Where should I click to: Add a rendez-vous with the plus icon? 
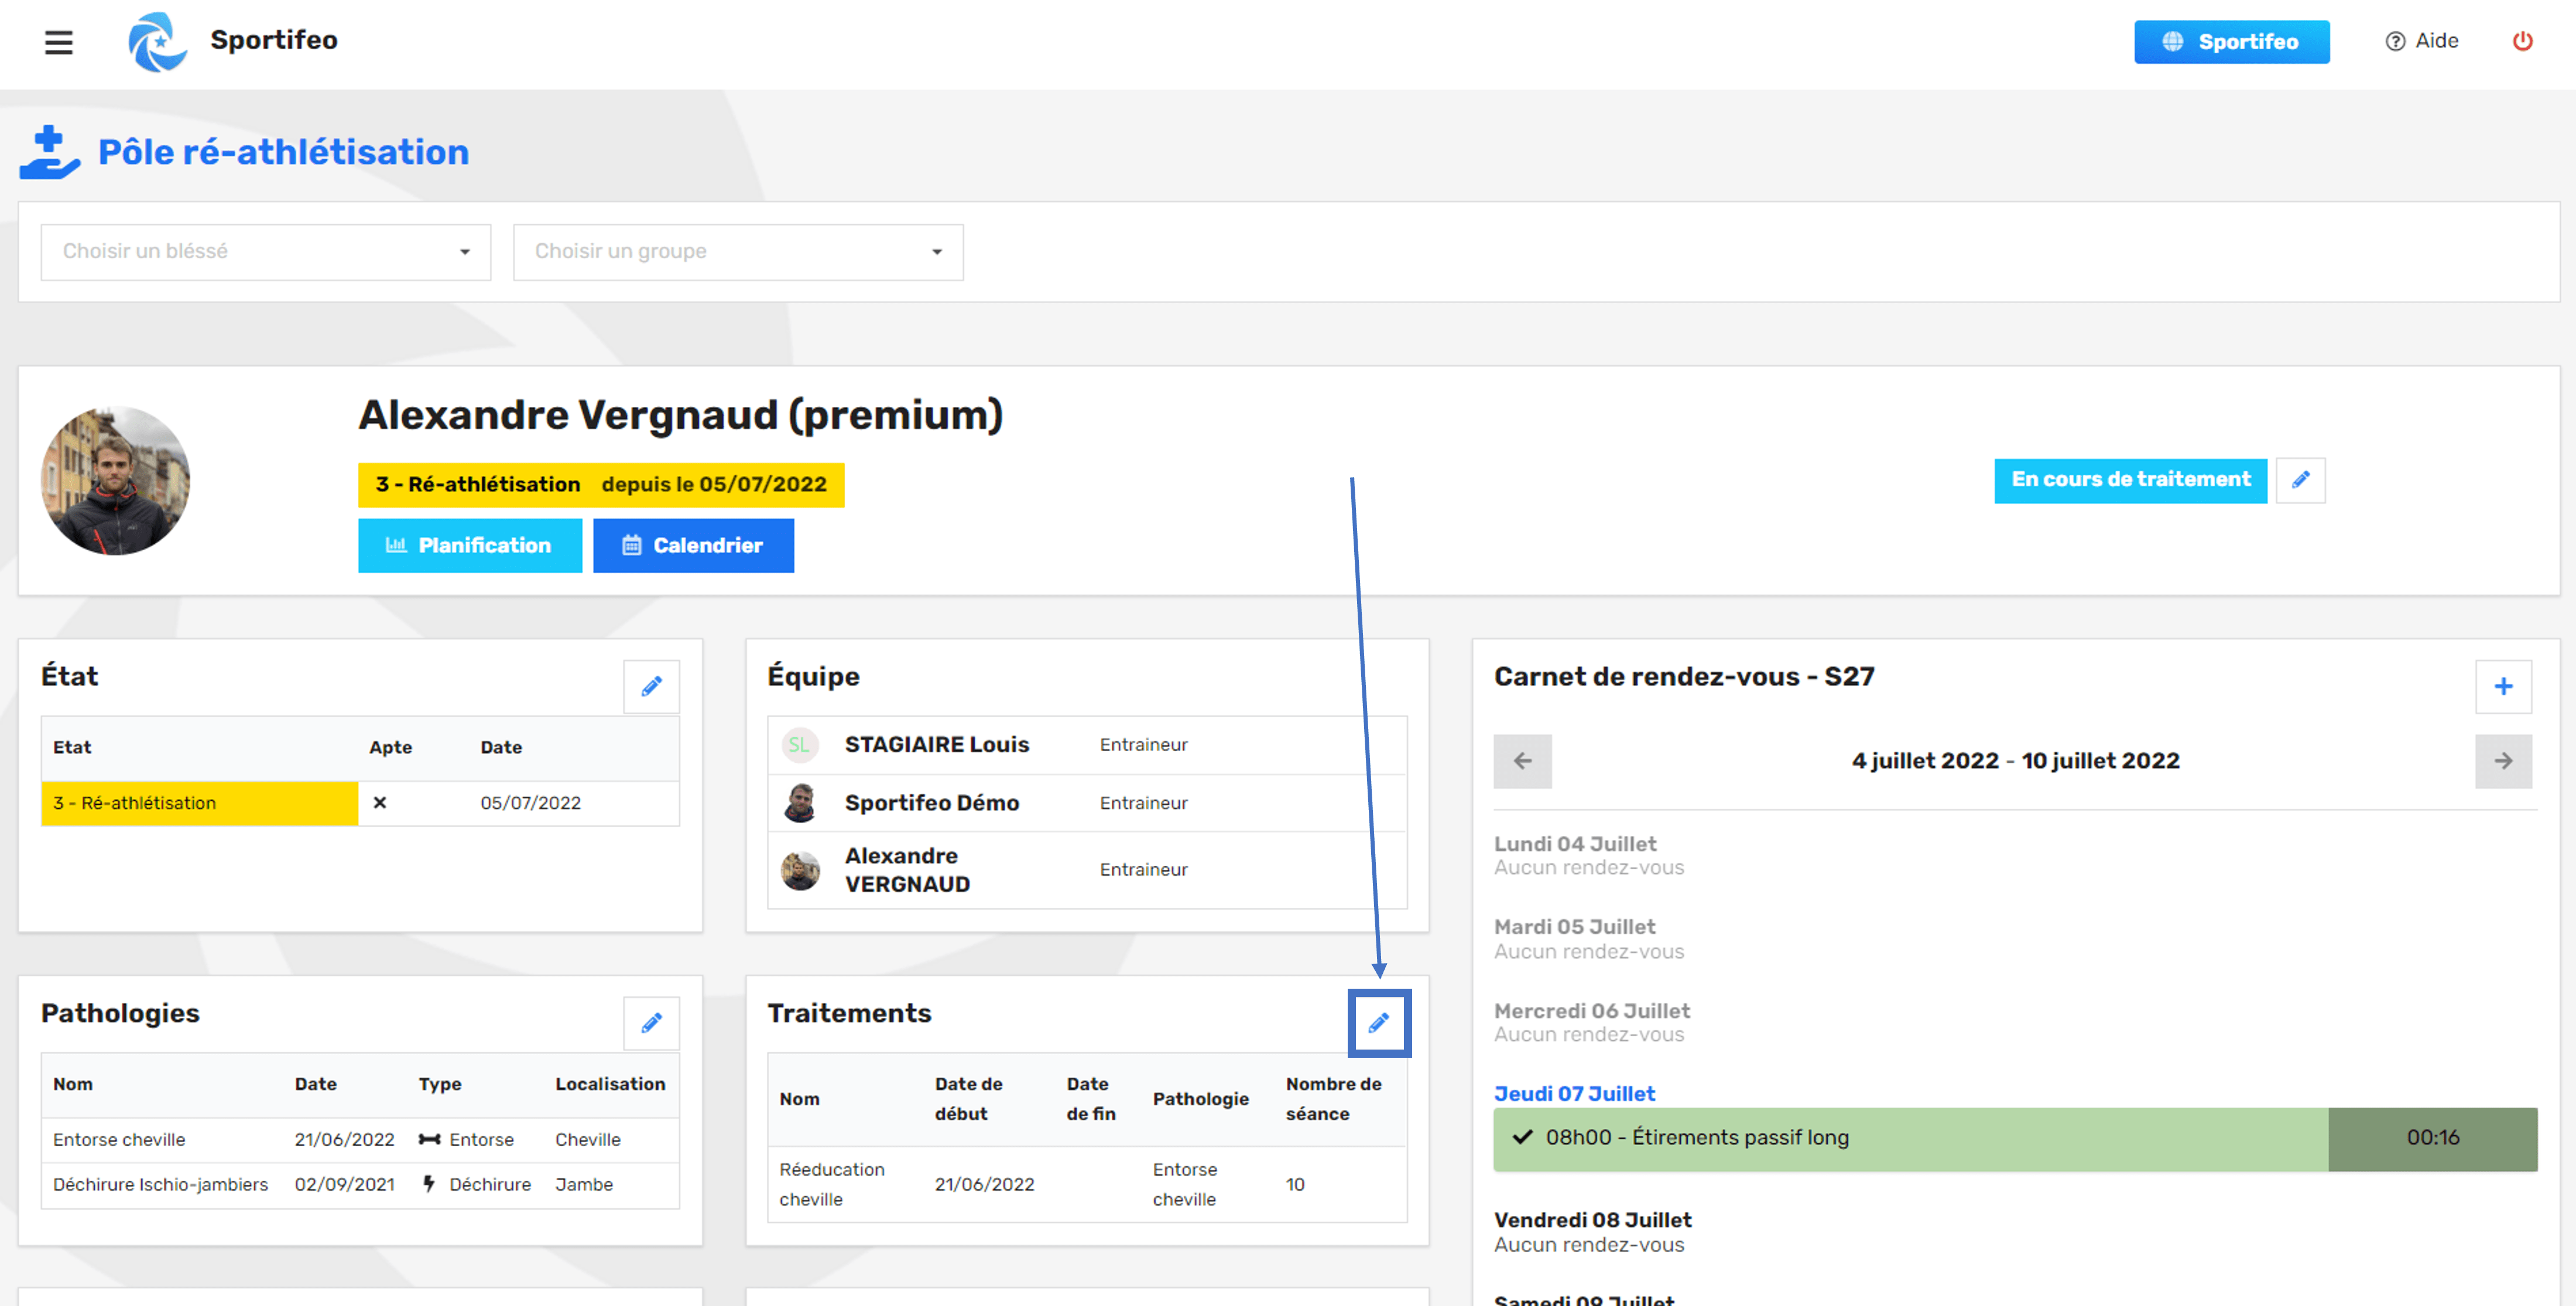pos(2503,686)
